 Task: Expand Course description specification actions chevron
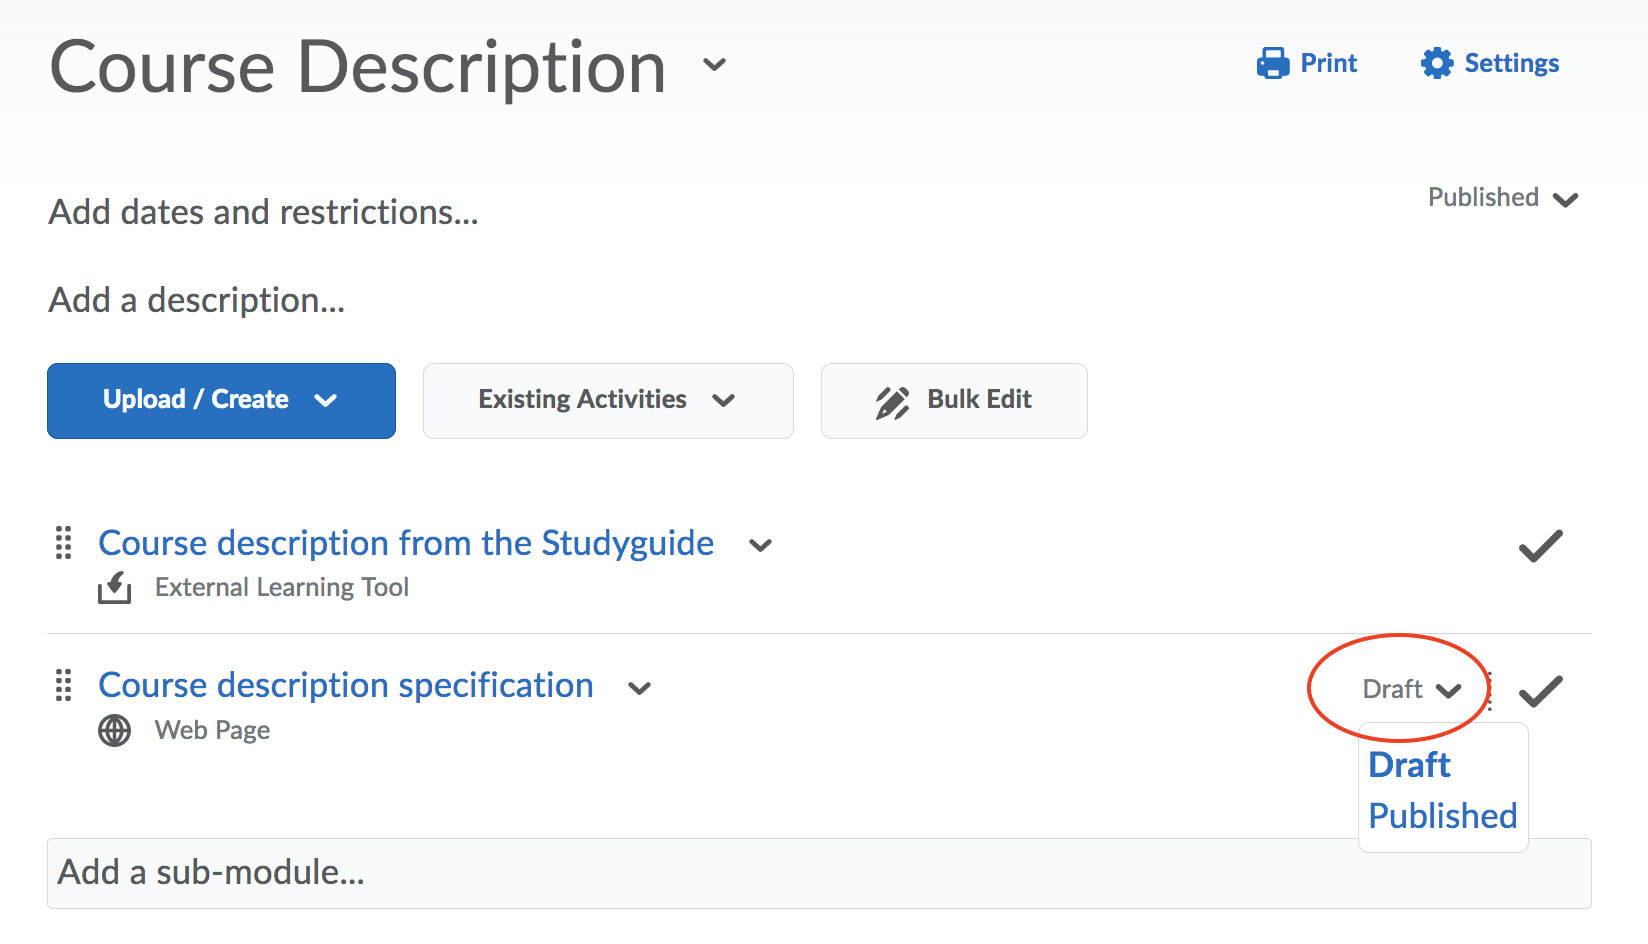(639, 688)
